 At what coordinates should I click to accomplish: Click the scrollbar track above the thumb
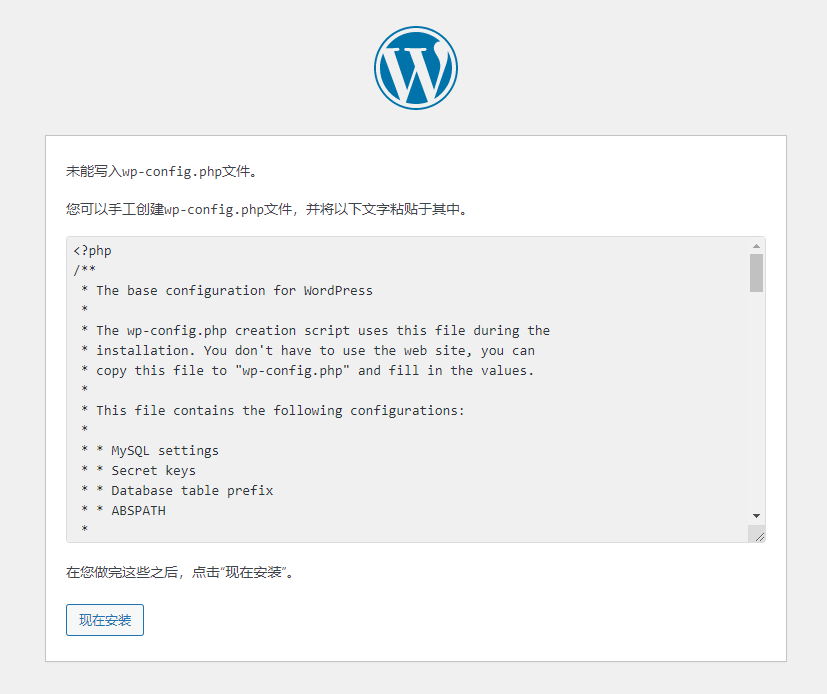(757, 252)
